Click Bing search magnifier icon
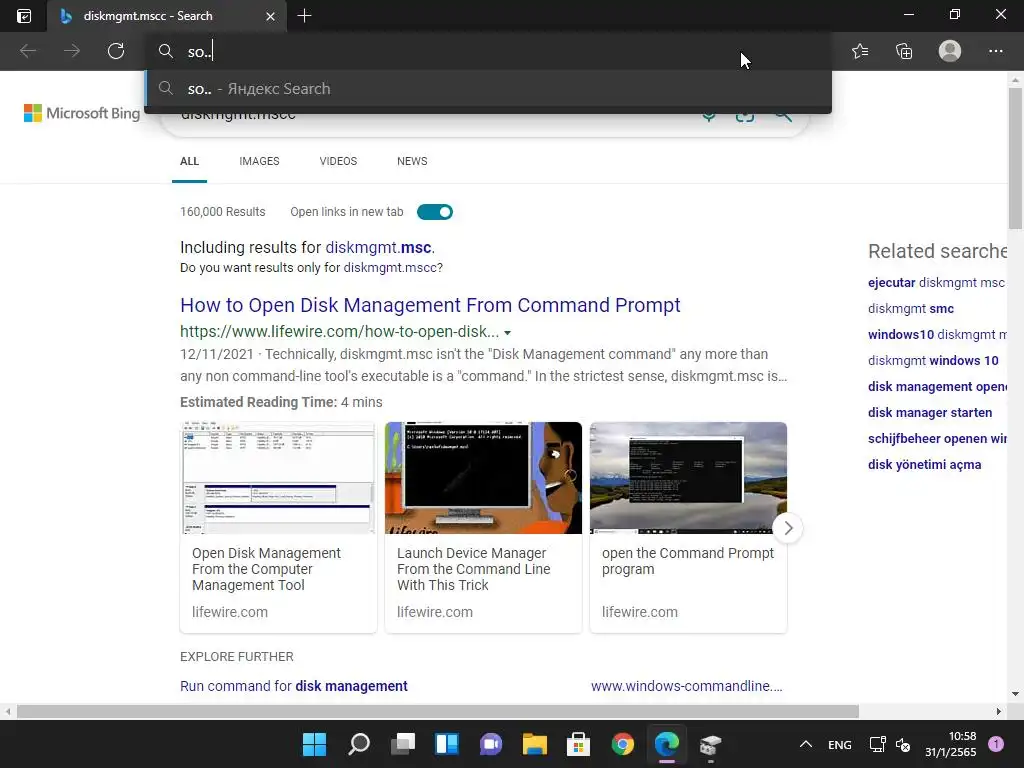Image resolution: width=1024 pixels, height=768 pixels. 783,116
